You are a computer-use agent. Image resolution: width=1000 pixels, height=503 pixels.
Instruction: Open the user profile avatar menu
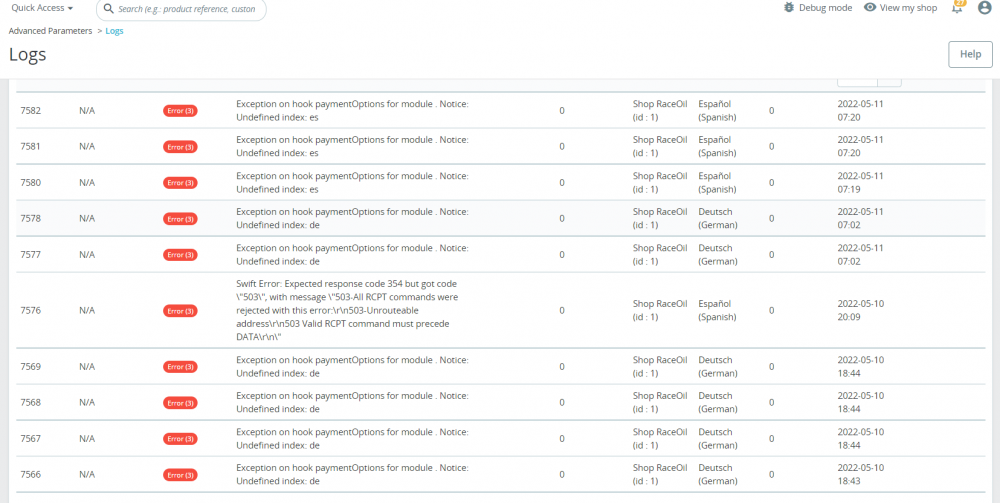(985, 8)
